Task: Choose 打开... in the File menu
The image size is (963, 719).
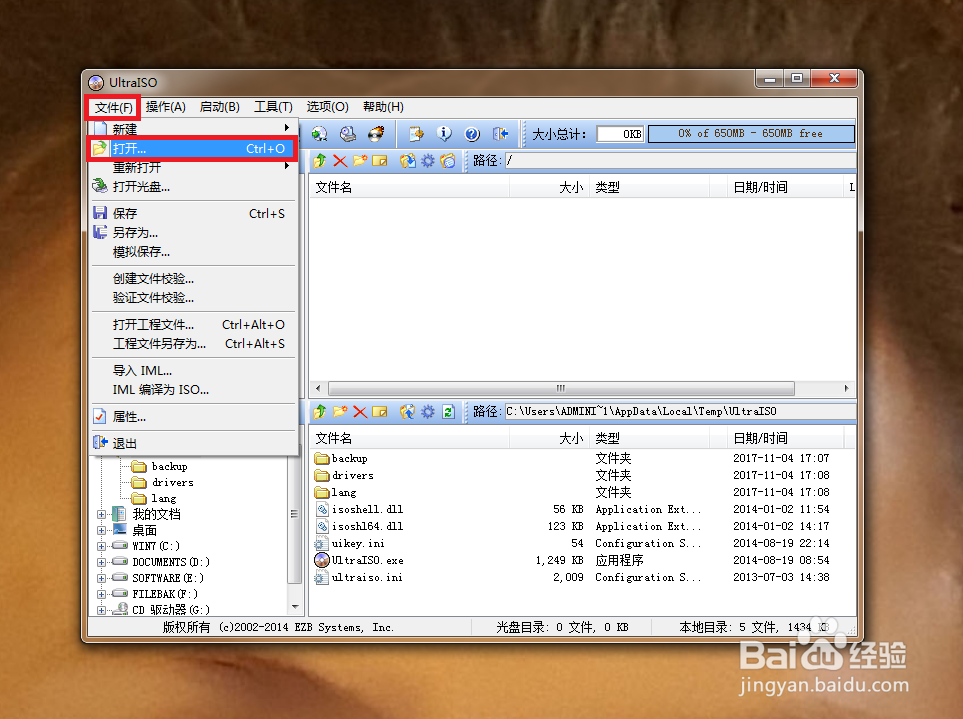Action: coord(192,149)
